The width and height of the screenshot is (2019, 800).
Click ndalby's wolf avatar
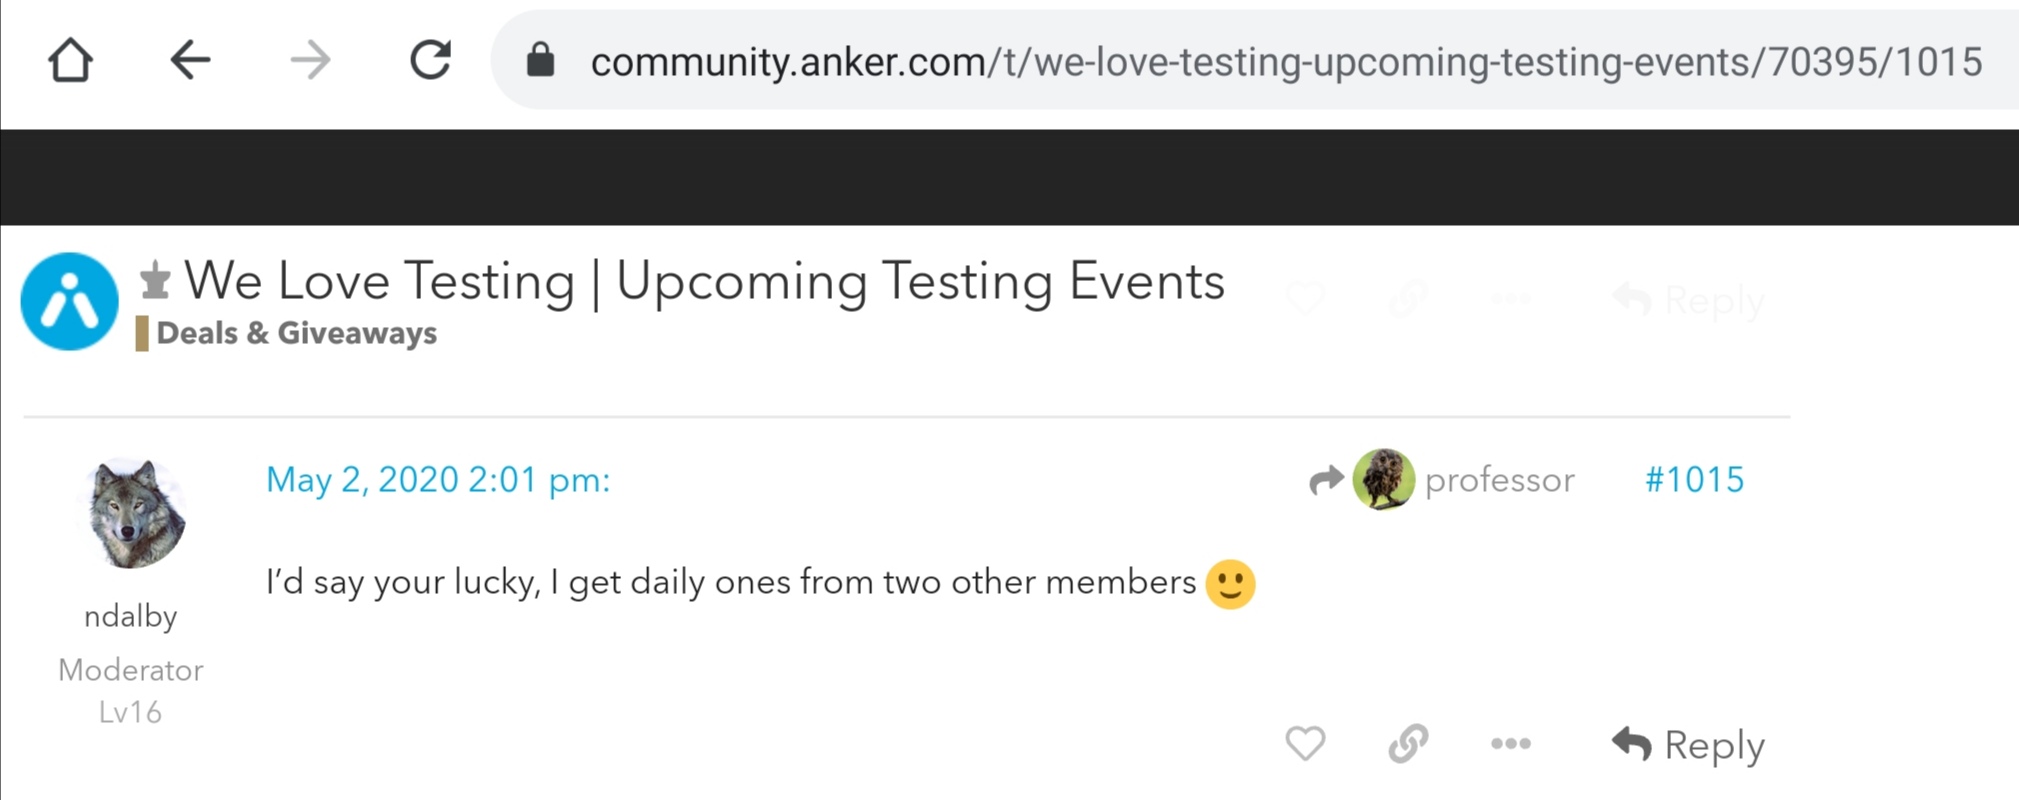tap(131, 514)
